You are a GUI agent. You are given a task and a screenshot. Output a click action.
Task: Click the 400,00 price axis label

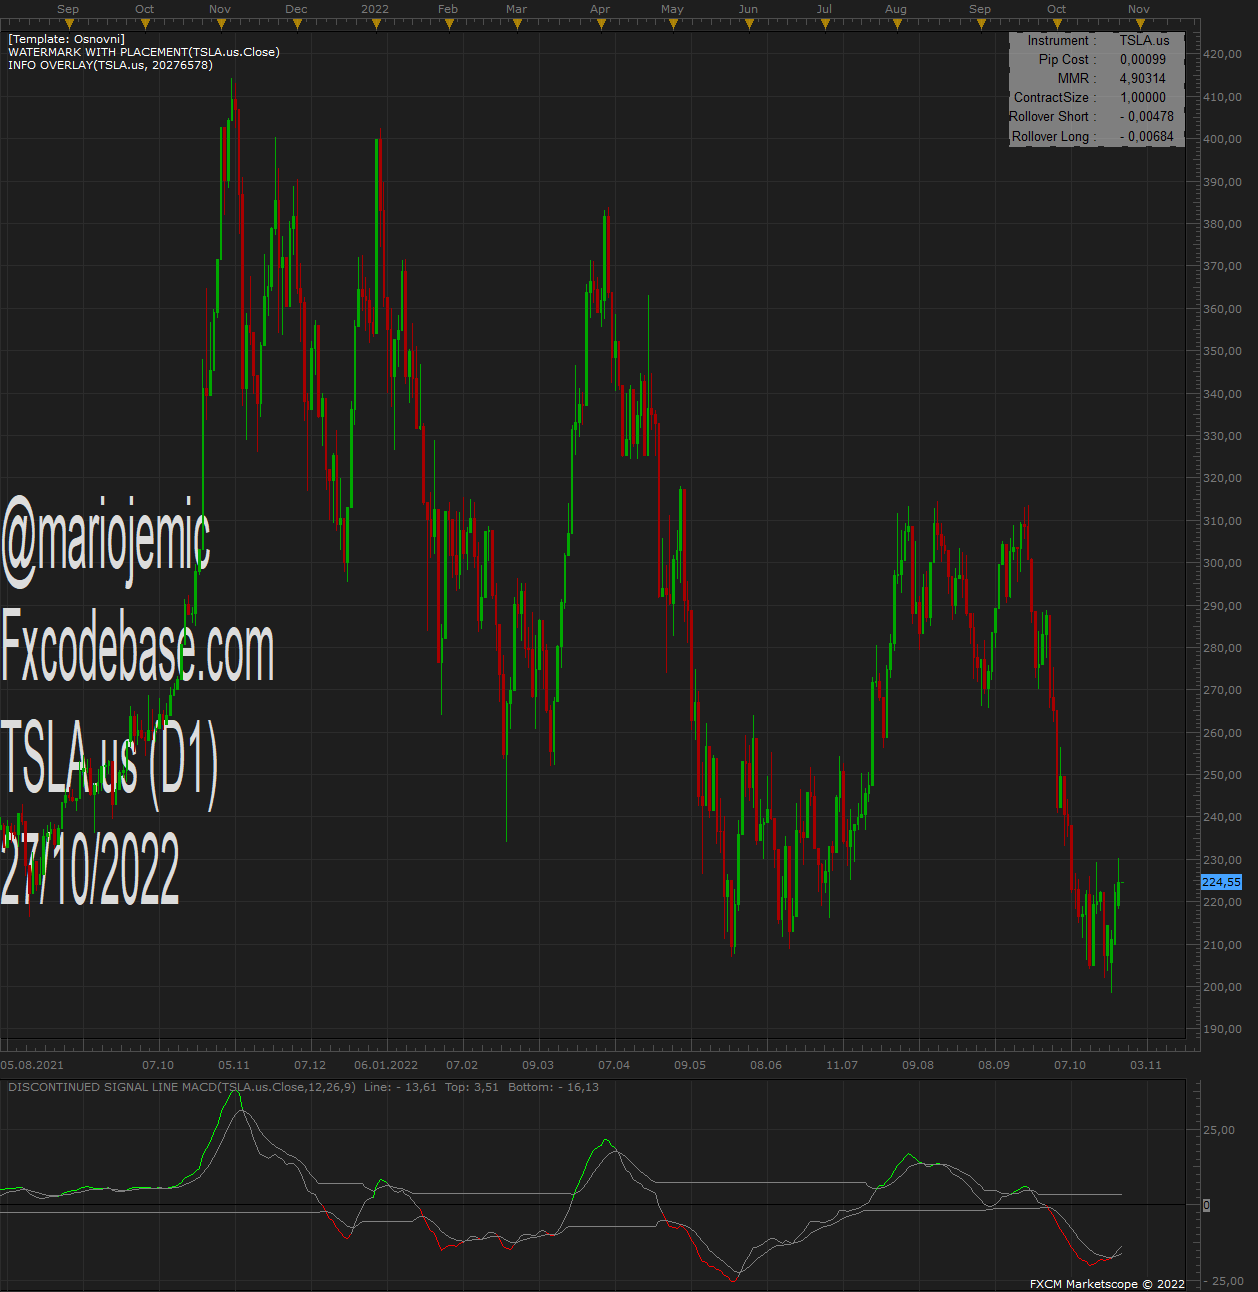click(x=1223, y=139)
